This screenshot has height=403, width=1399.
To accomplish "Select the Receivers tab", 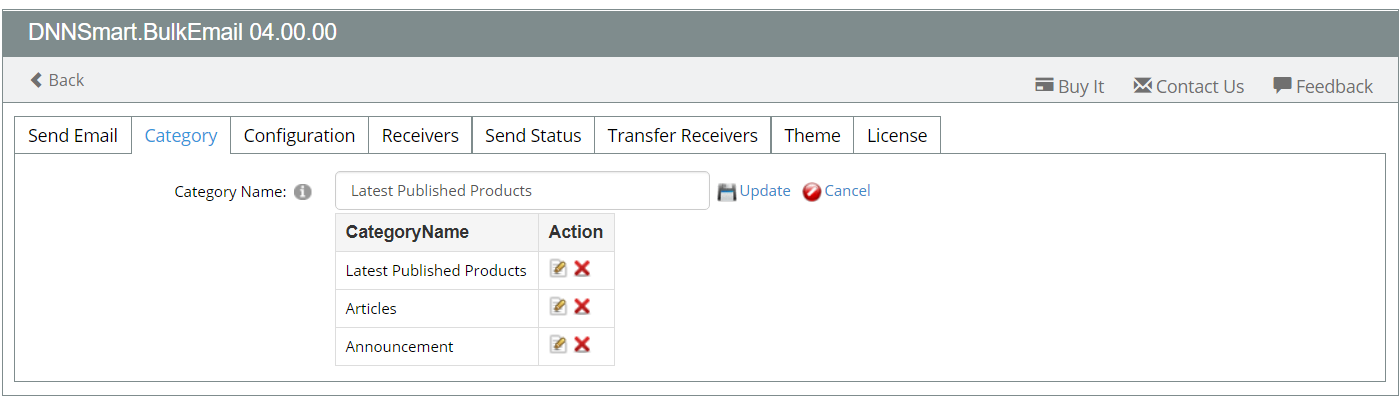I will [x=420, y=135].
